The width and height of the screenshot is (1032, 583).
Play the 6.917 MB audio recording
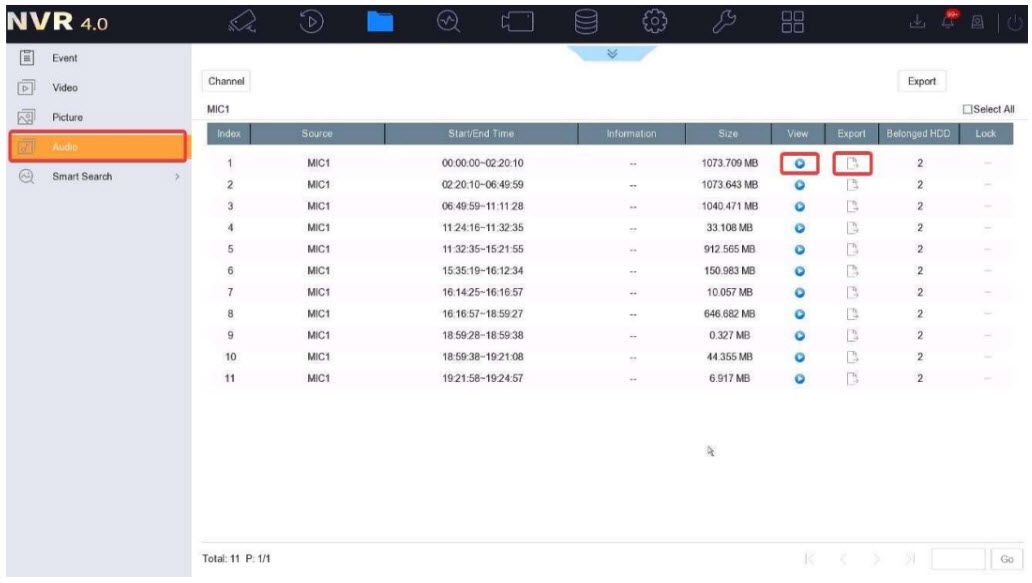(x=800, y=378)
